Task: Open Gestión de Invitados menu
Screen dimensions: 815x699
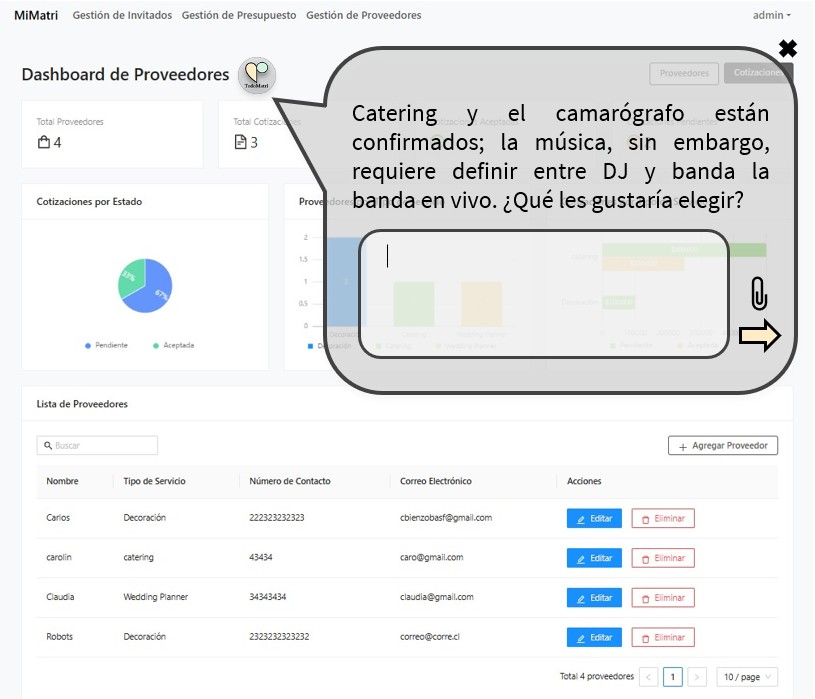Action: (122, 15)
